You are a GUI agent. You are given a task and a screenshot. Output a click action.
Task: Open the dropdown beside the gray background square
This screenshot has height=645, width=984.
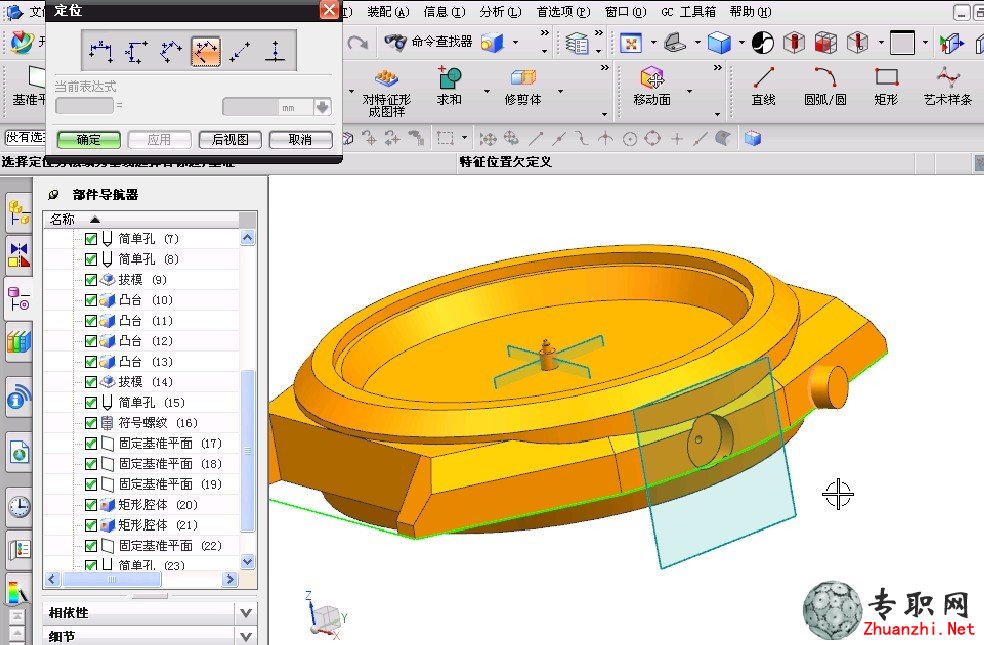pyautogui.click(x=925, y=43)
